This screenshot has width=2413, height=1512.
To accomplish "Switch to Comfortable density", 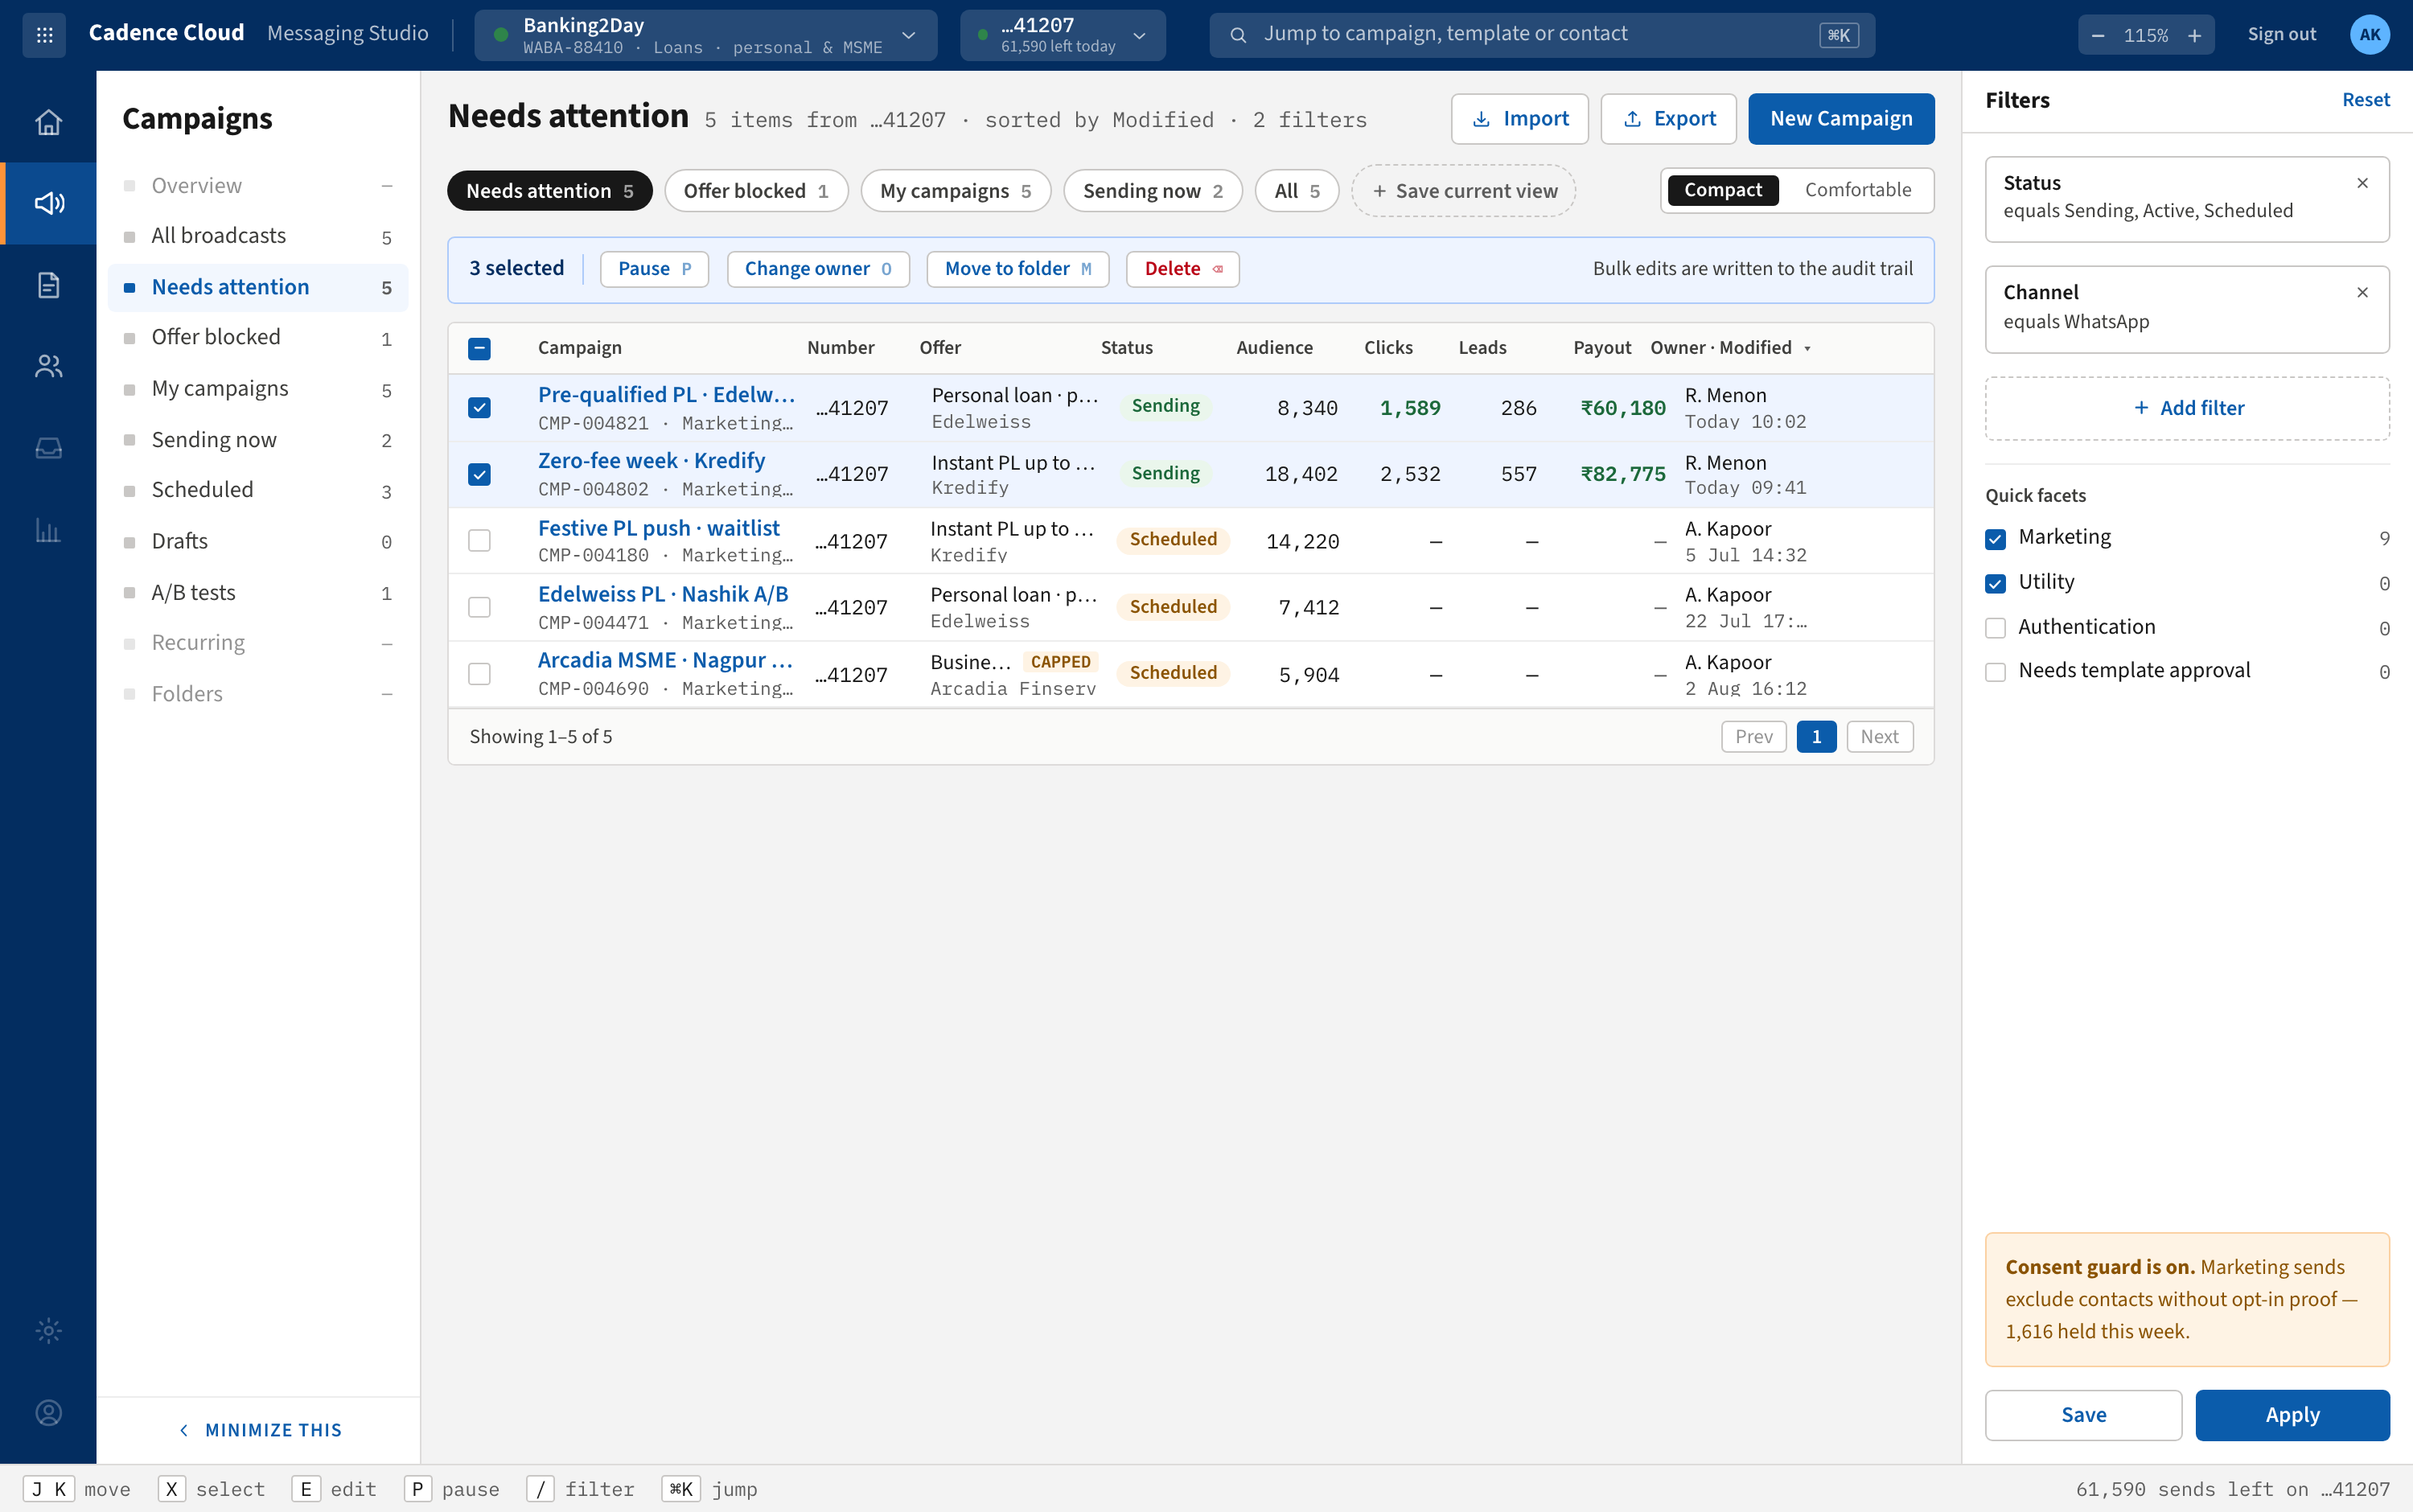I will tap(1857, 190).
